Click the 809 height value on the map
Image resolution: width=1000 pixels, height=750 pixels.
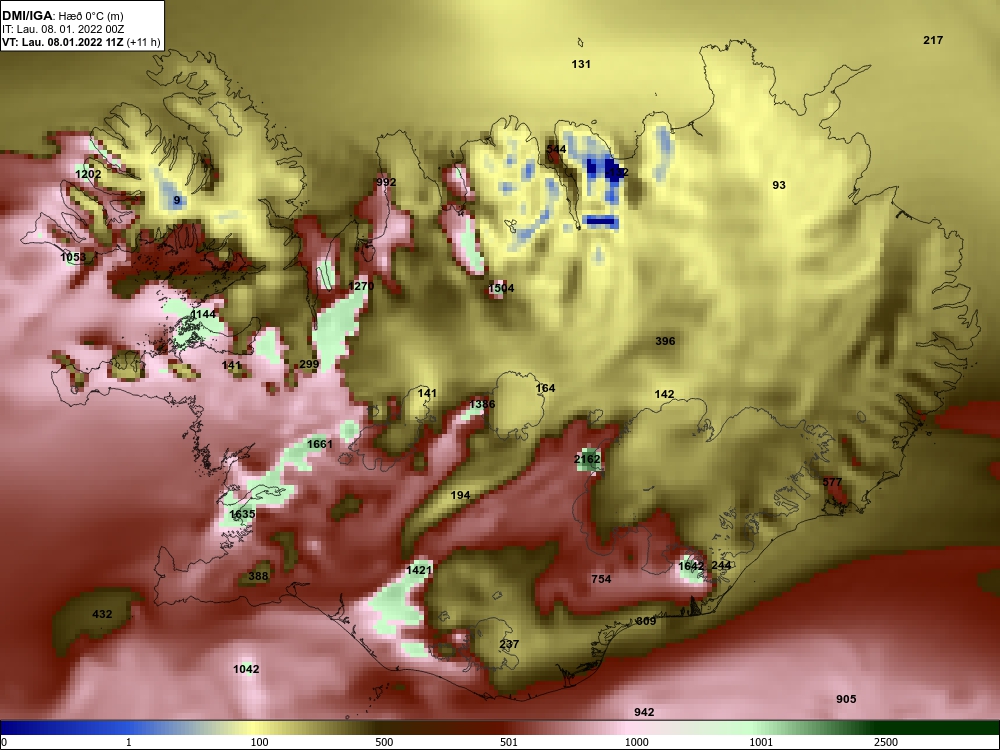click(646, 621)
